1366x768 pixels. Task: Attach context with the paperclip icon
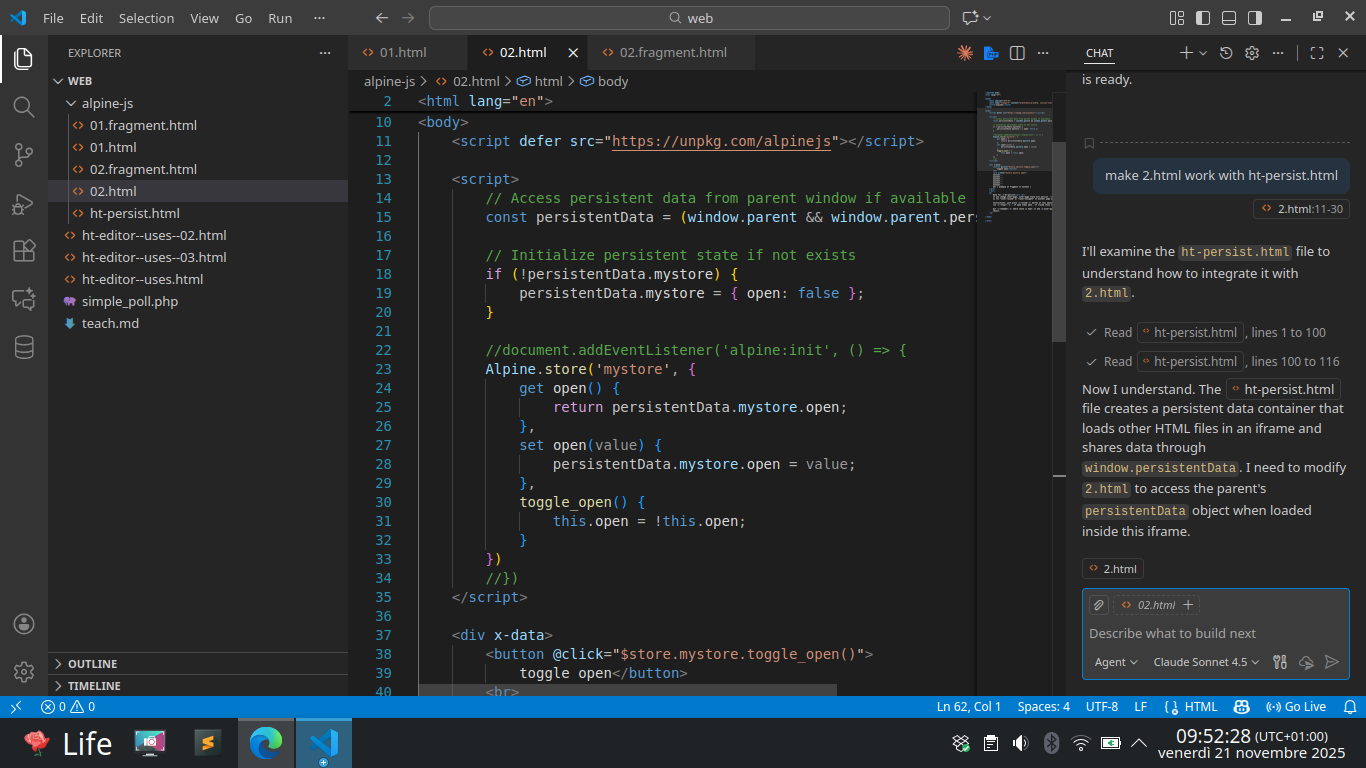pyautogui.click(x=1098, y=605)
